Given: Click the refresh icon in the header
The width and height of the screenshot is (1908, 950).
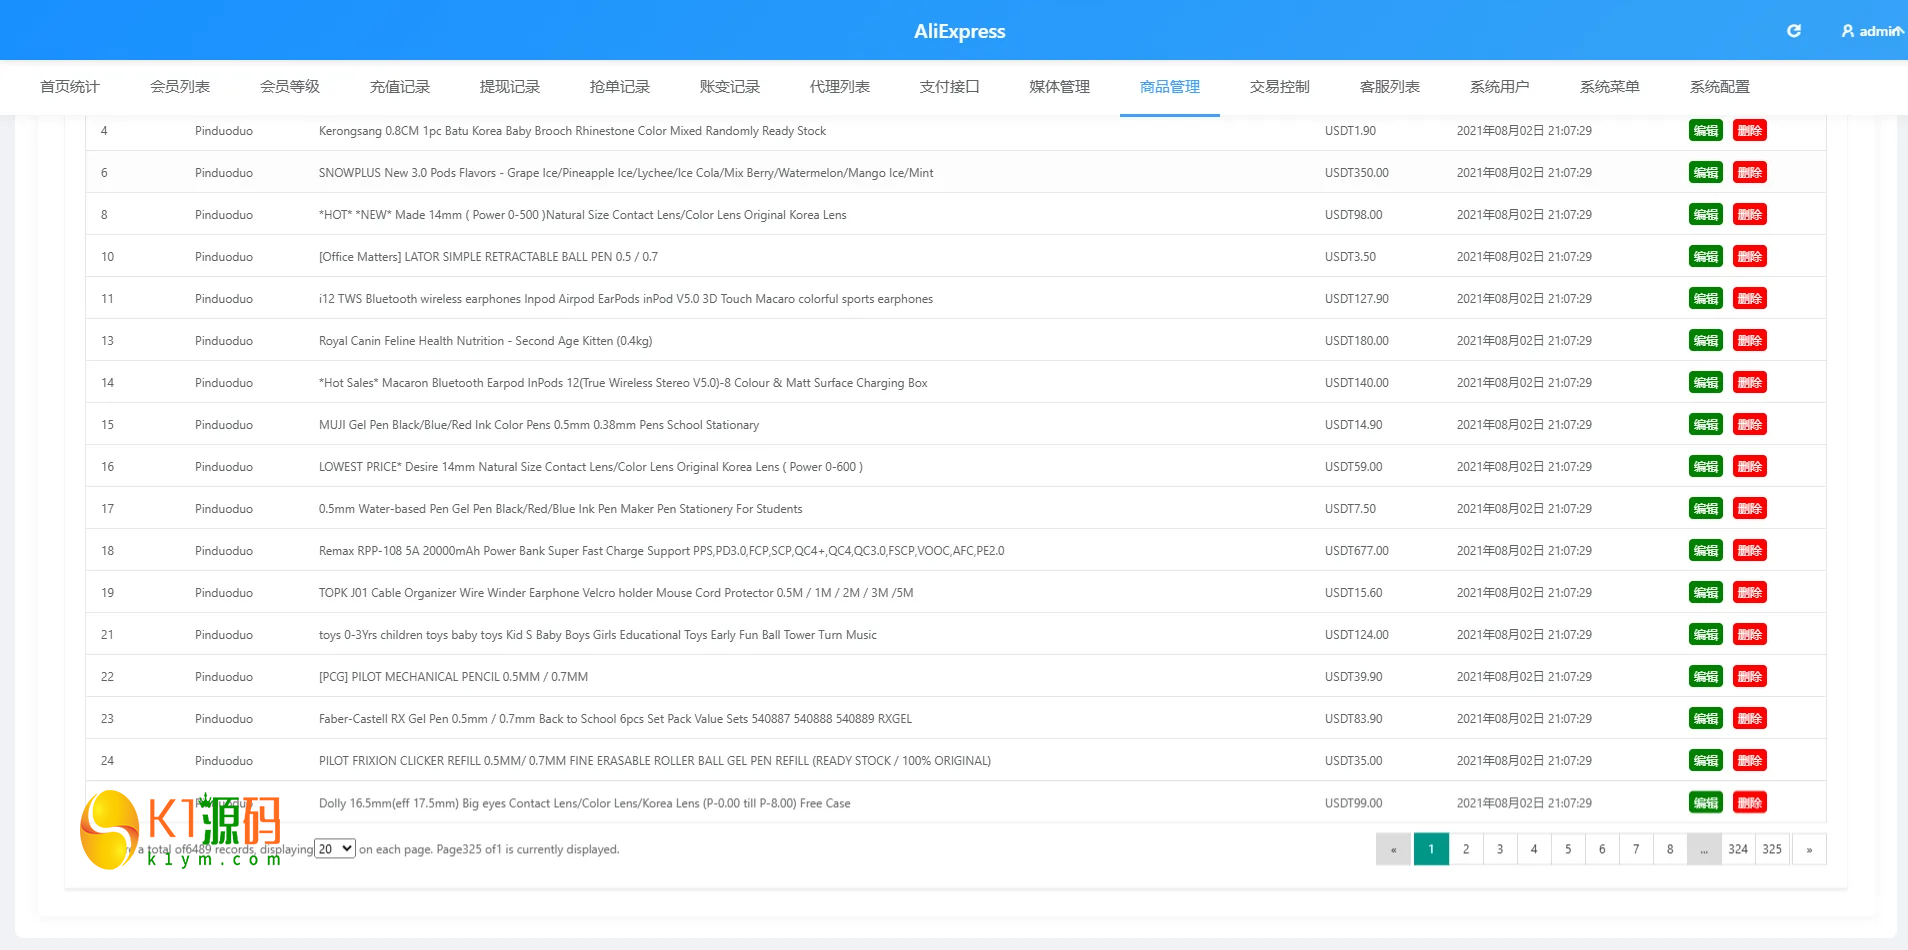Looking at the screenshot, I should (1794, 31).
